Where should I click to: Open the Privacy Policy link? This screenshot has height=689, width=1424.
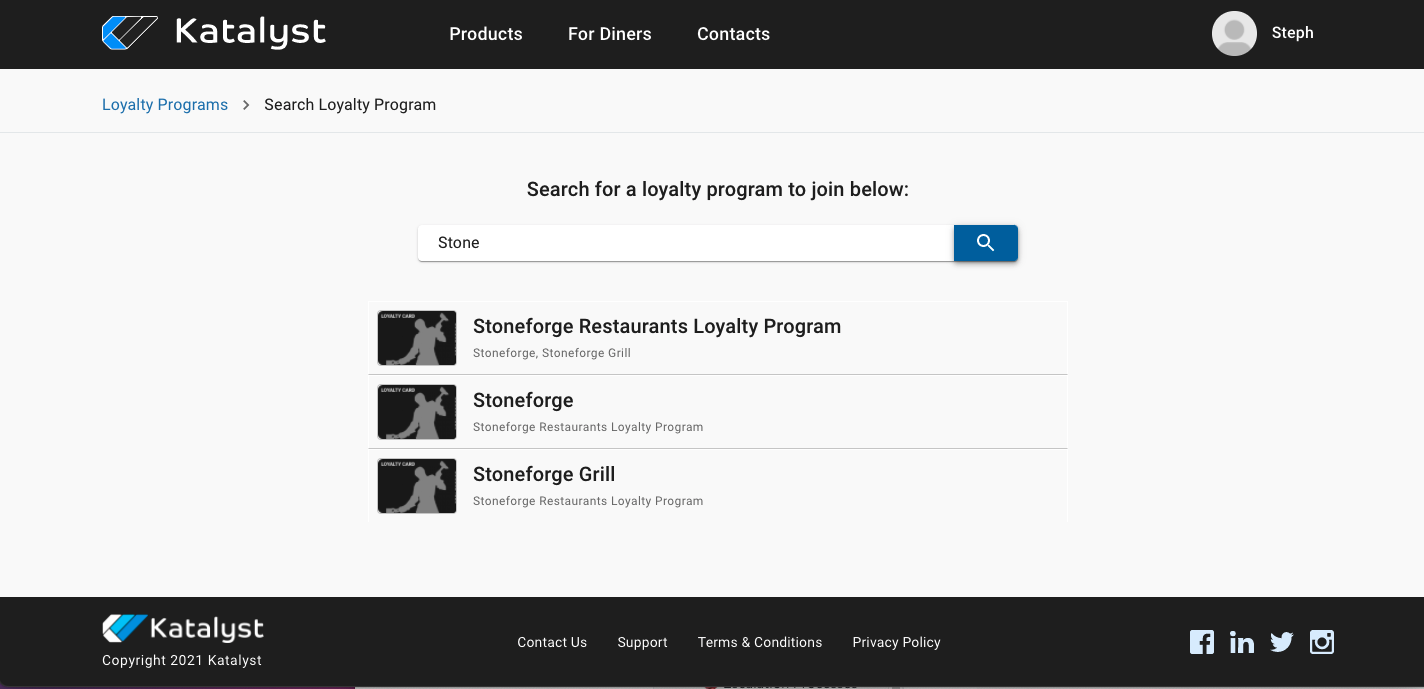pyautogui.click(x=896, y=642)
